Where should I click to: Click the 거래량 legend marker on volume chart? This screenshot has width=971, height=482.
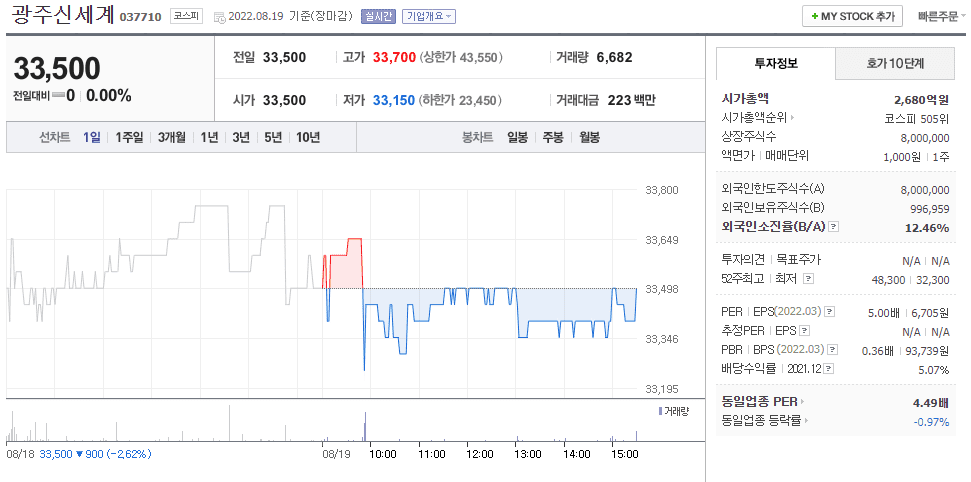pyautogui.click(x=660, y=411)
